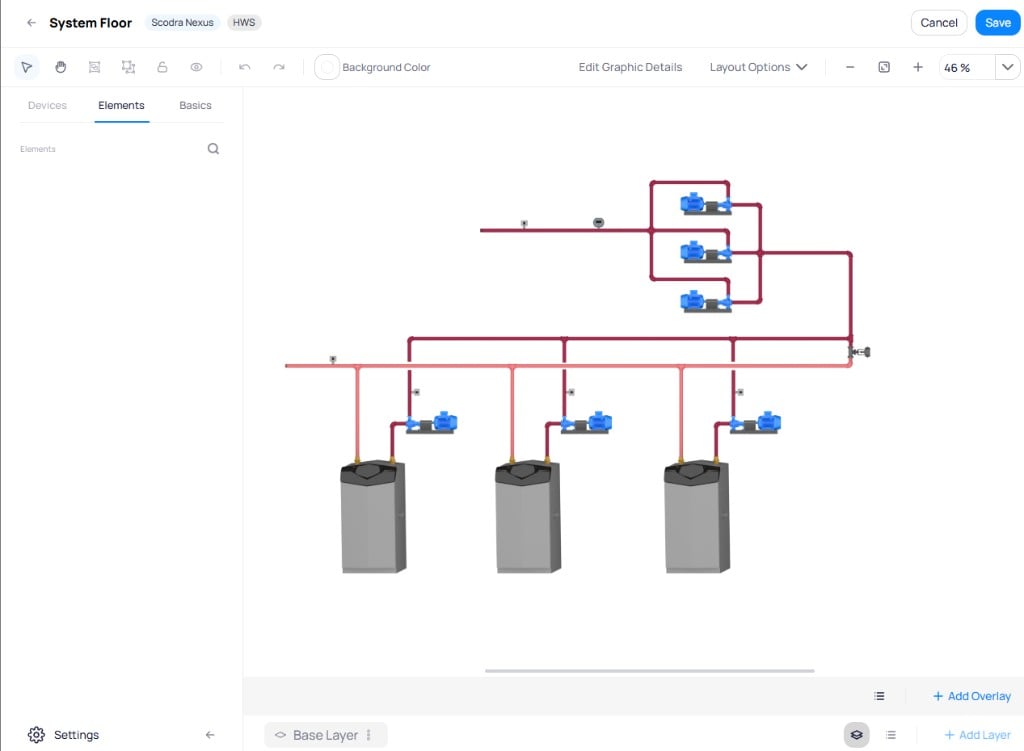Open the Base Layer options dots menu

(x=369, y=735)
